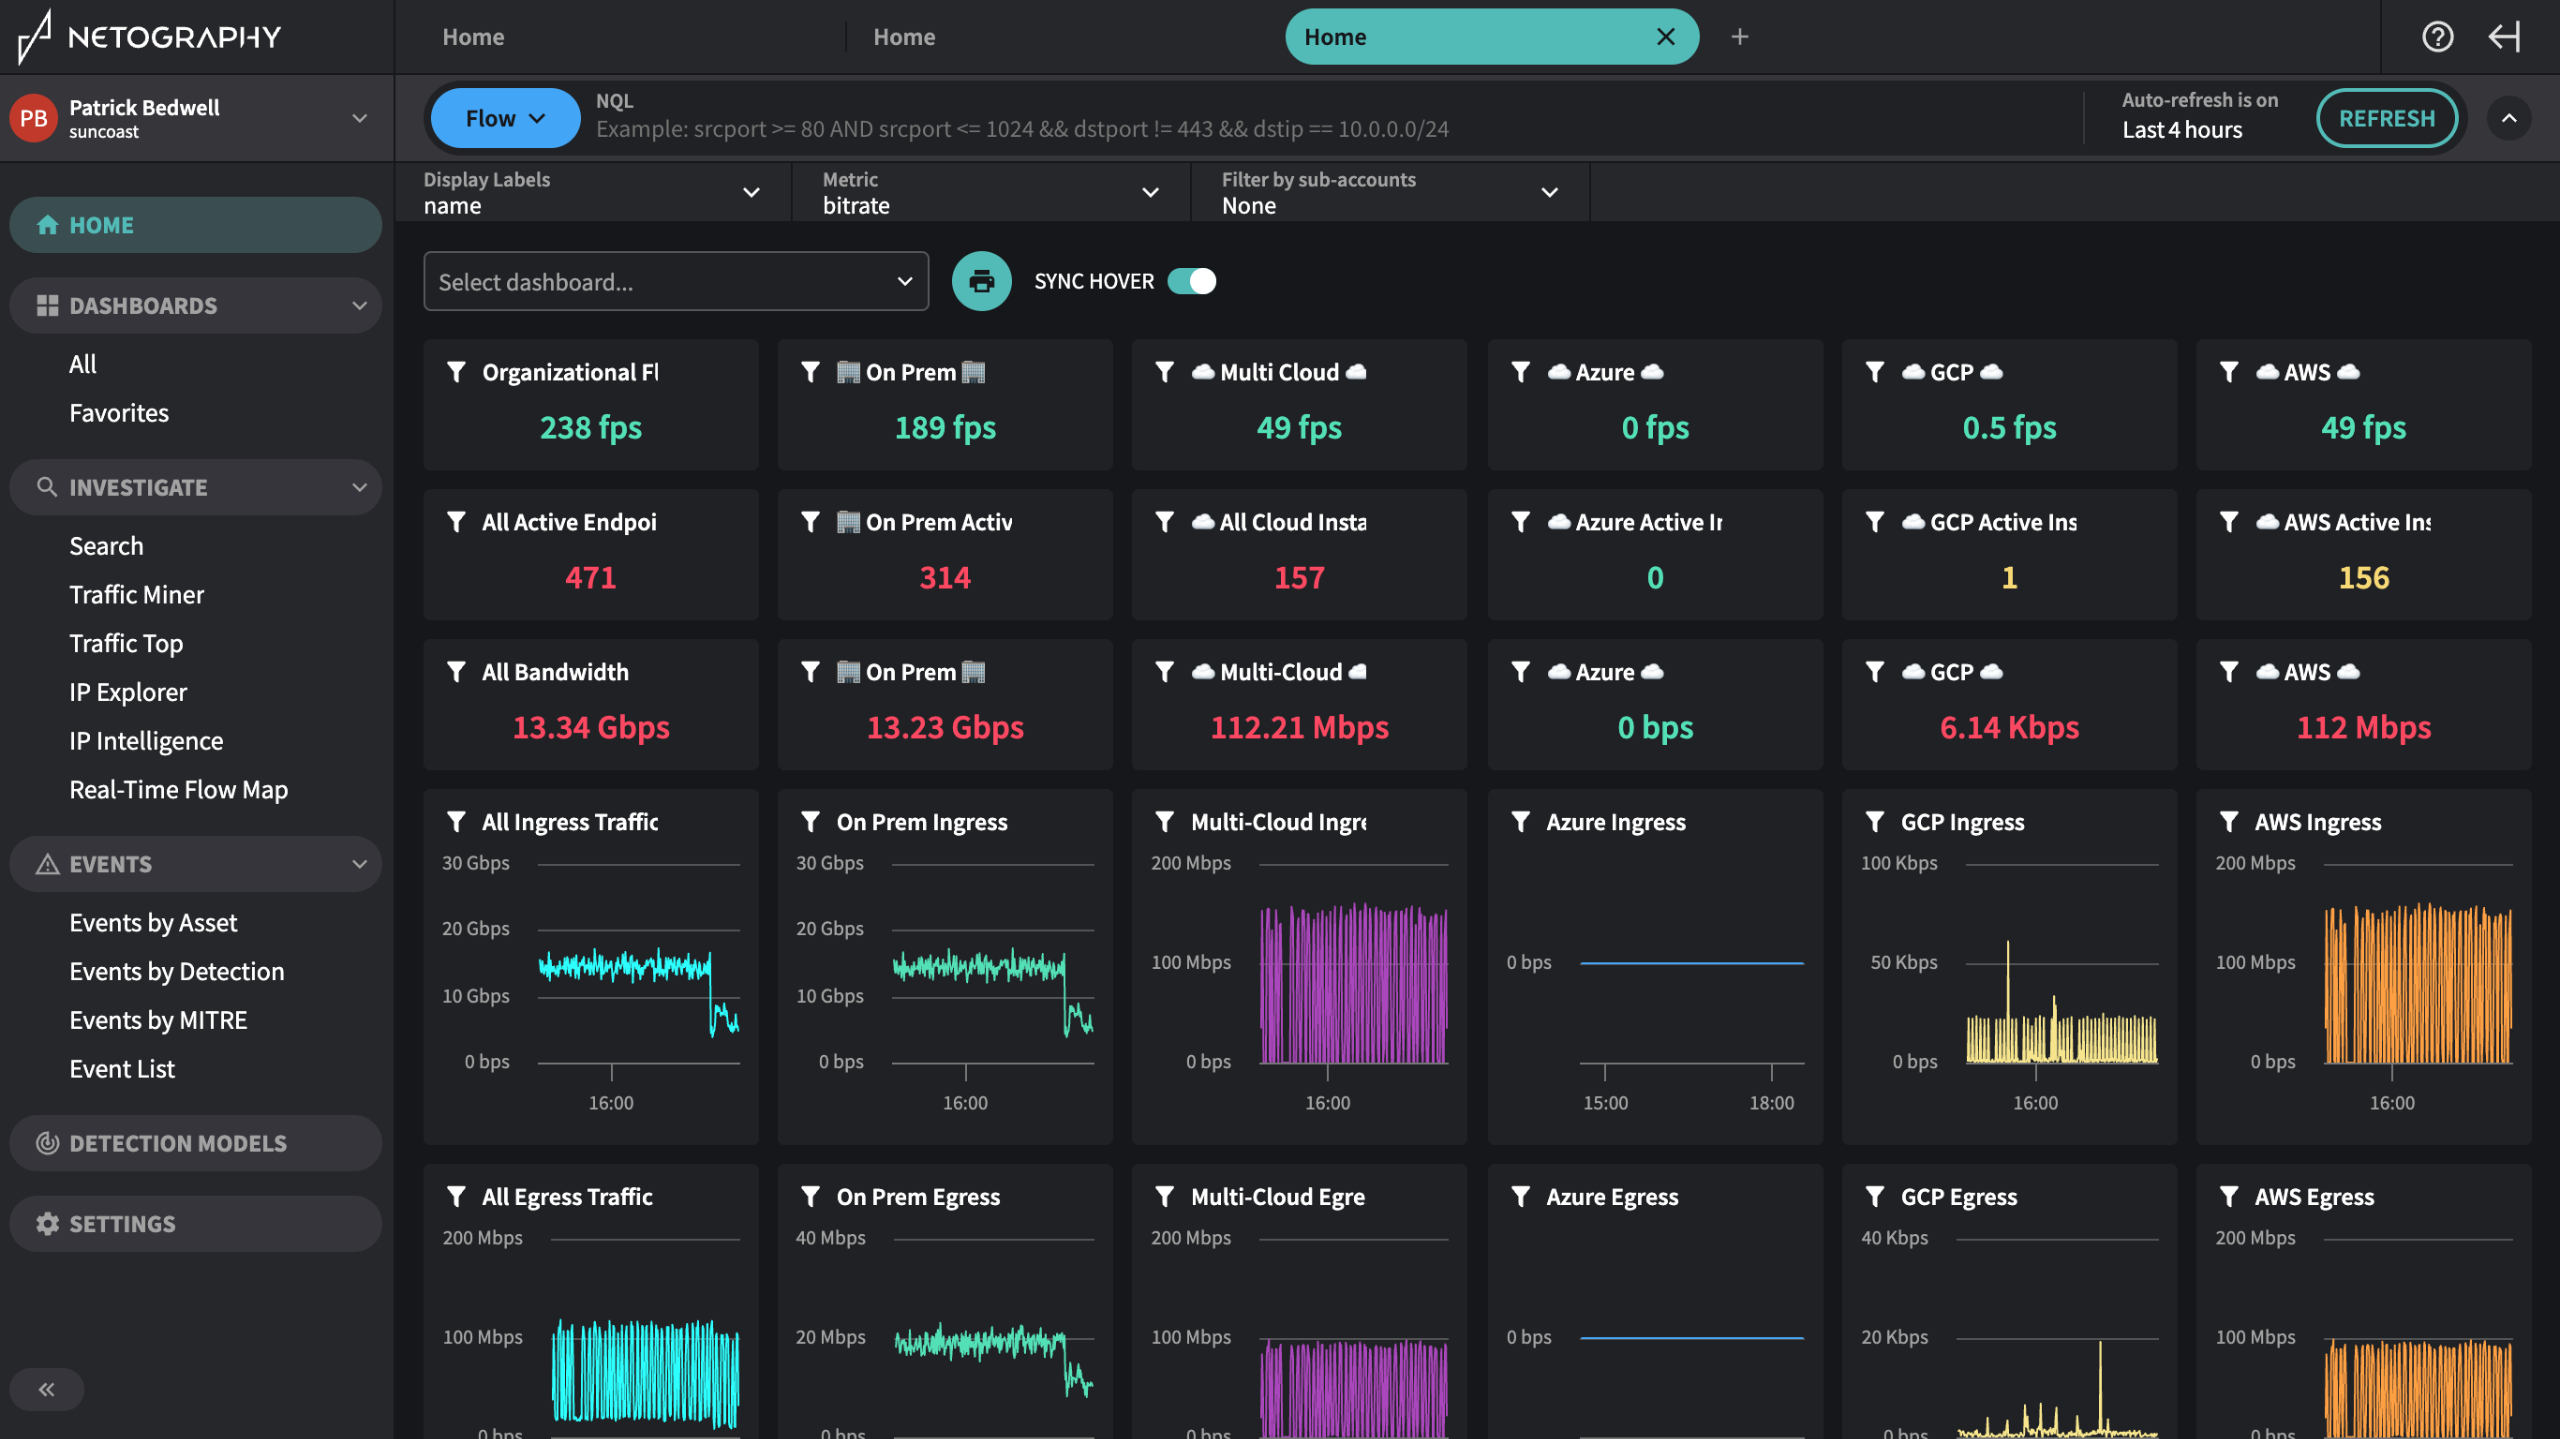This screenshot has width=2560, height=1439.
Task: Open the Select dashboard combo box
Action: (x=676, y=282)
